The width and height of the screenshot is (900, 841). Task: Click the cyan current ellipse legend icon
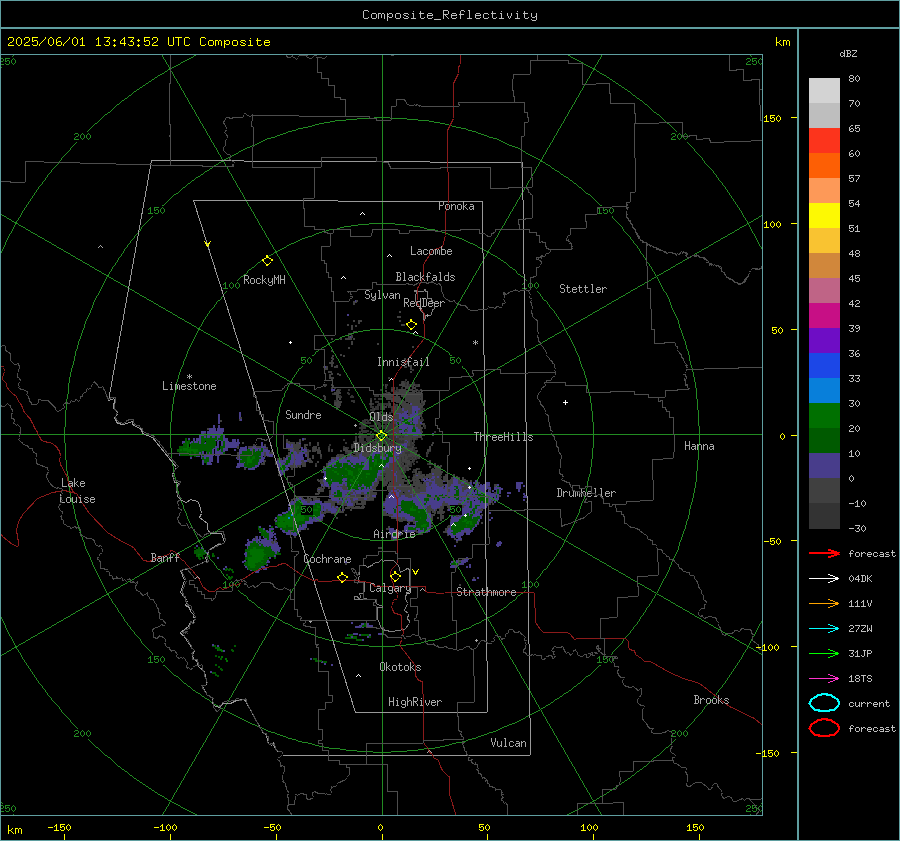[x=824, y=703]
